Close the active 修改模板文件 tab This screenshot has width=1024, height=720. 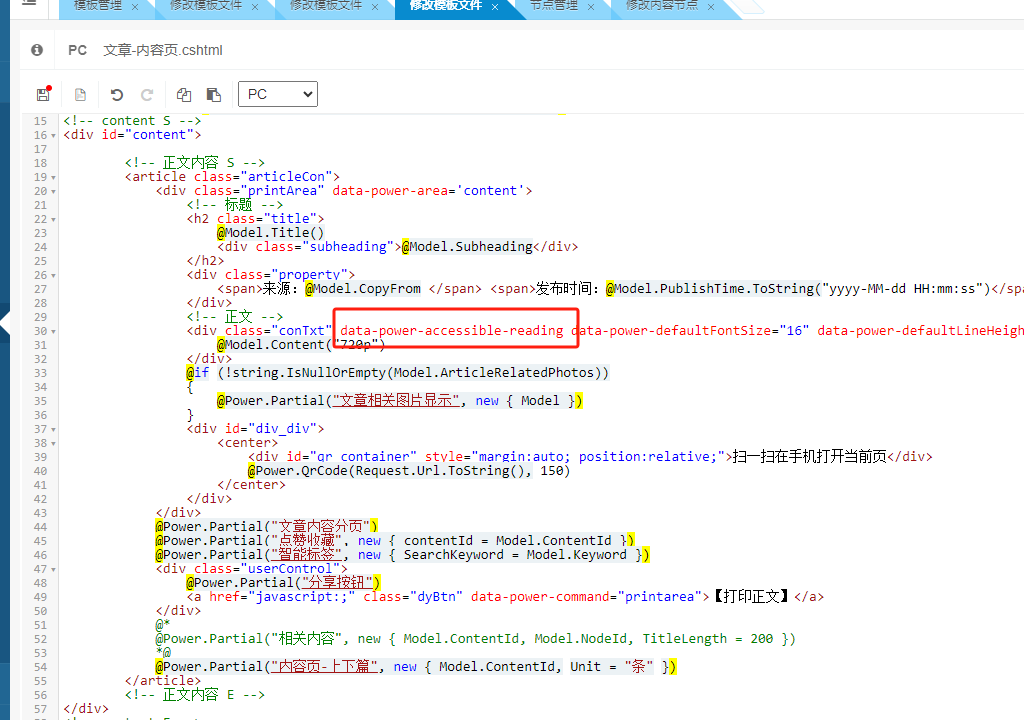(x=495, y=7)
